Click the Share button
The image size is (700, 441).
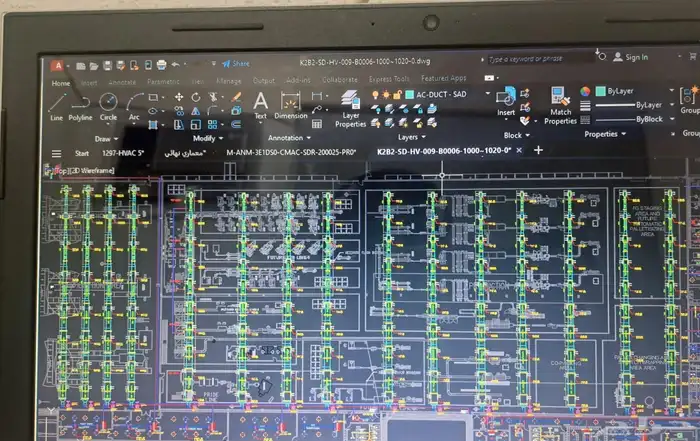click(235, 63)
